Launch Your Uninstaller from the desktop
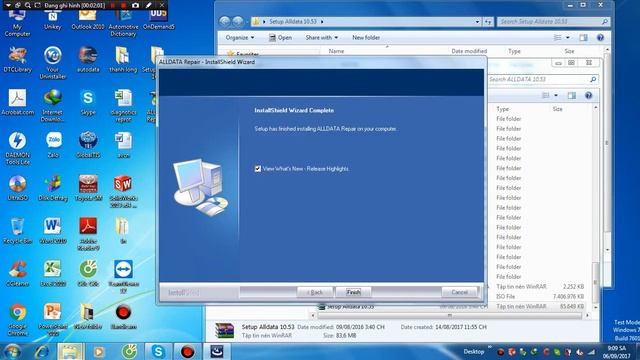This screenshot has height=360, width=640. (53, 62)
